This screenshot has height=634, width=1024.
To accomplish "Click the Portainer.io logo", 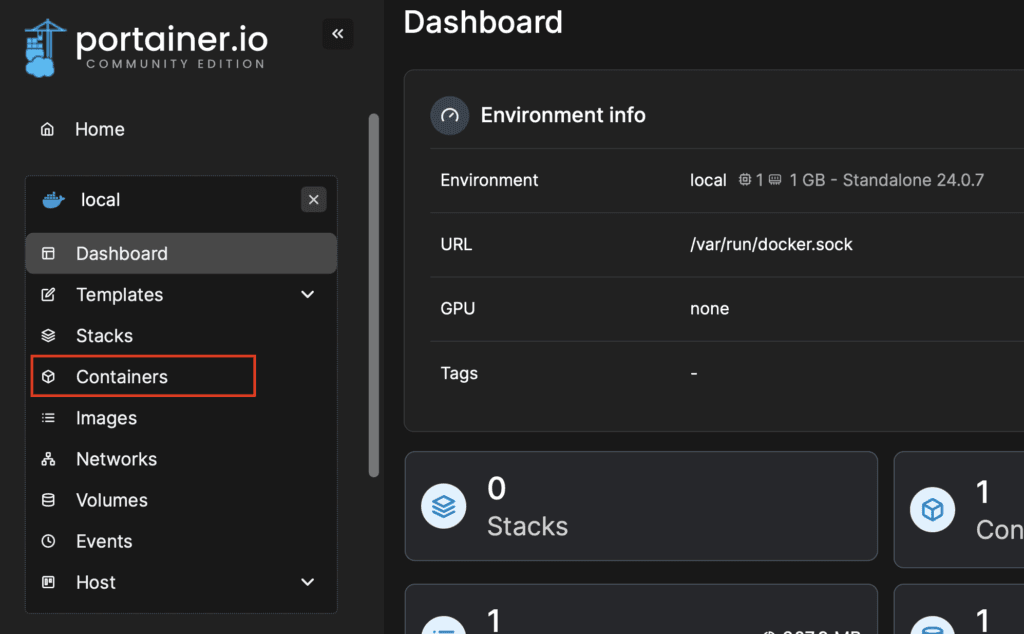I will (x=146, y=46).
